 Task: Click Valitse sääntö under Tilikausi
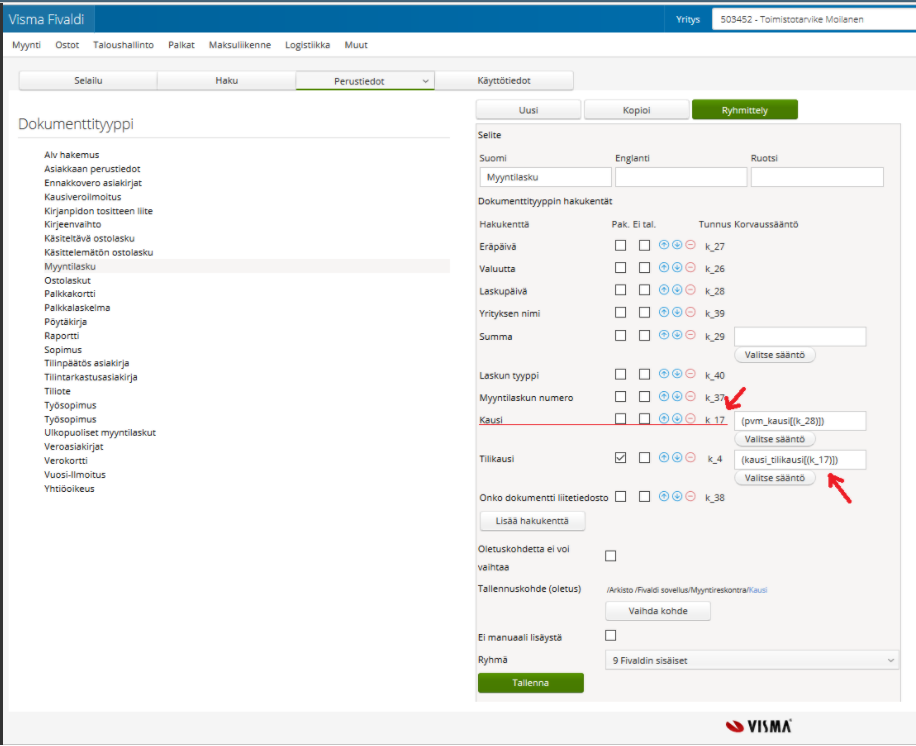click(x=775, y=478)
